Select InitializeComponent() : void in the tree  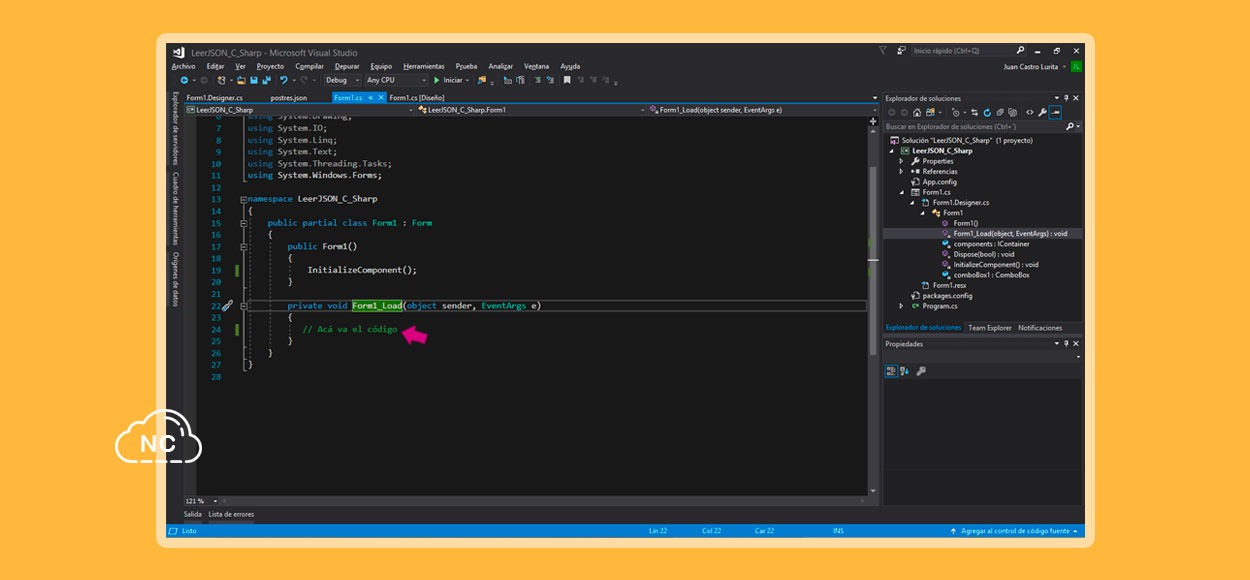996,265
